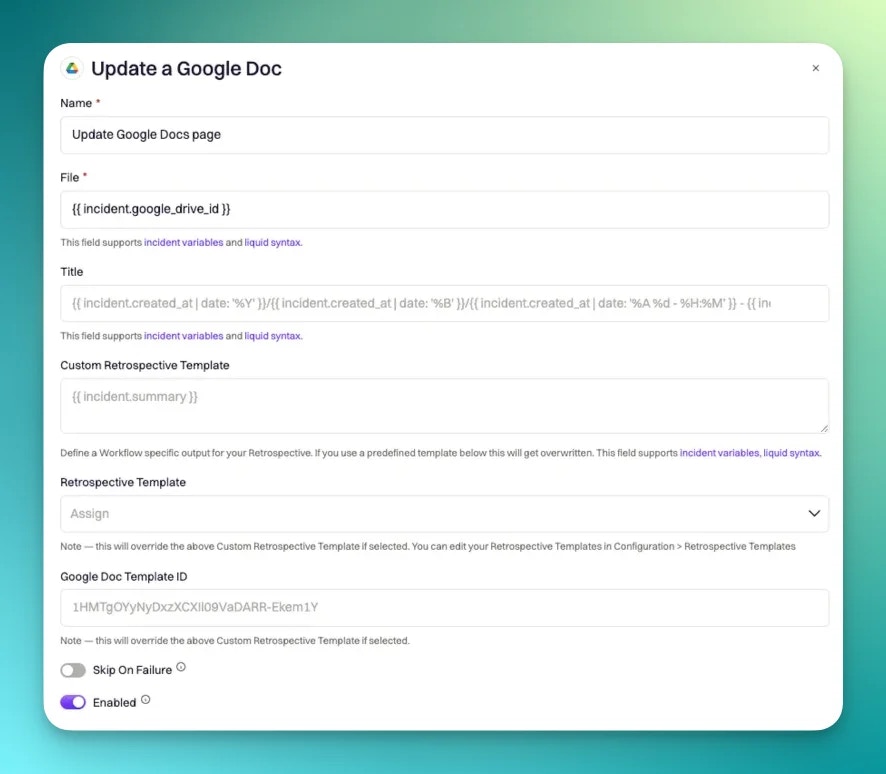Open the Retrospective Template dropdown

(444, 514)
